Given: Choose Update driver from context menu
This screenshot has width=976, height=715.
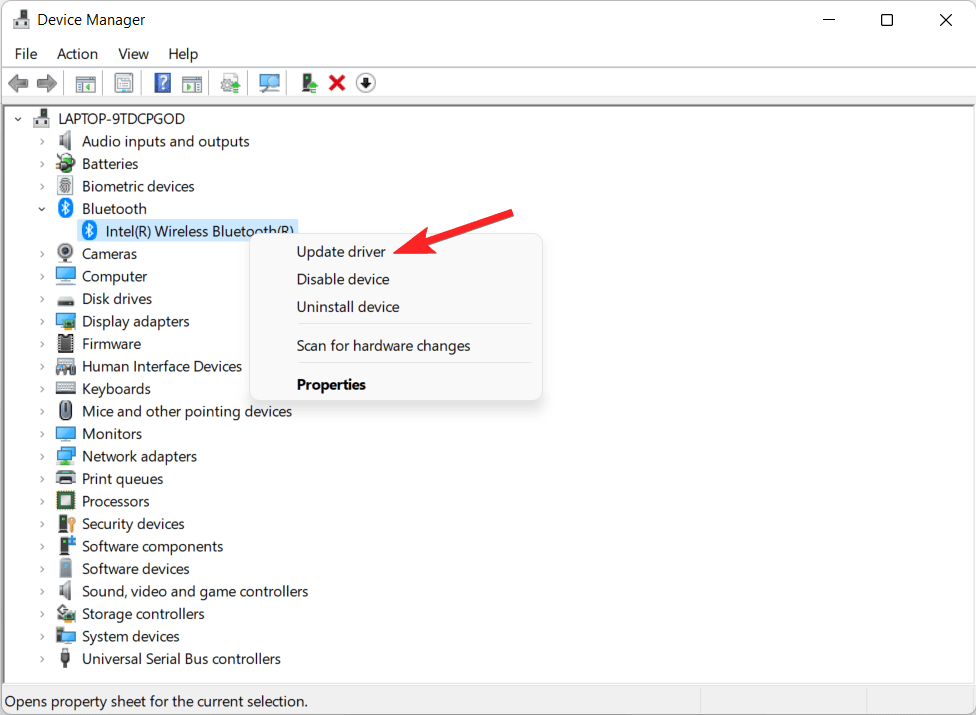Looking at the screenshot, I should [341, 252].
